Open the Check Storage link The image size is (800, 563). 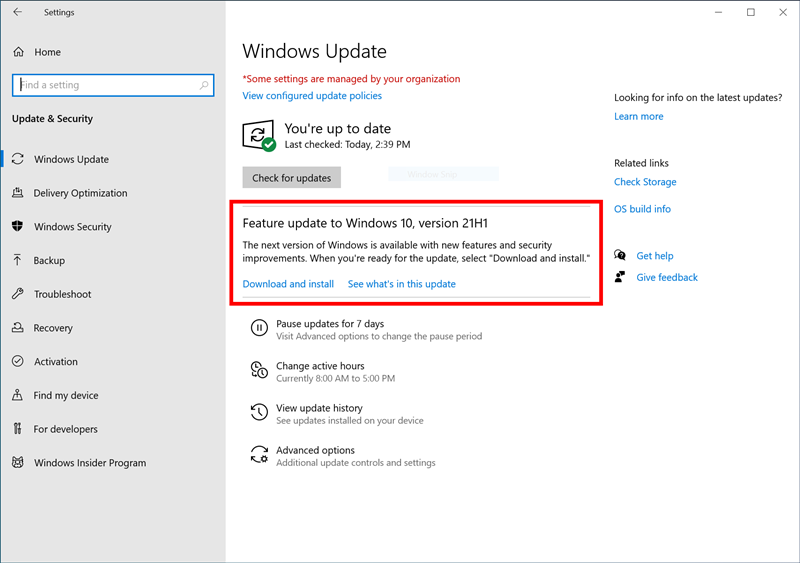pos(645,182)
